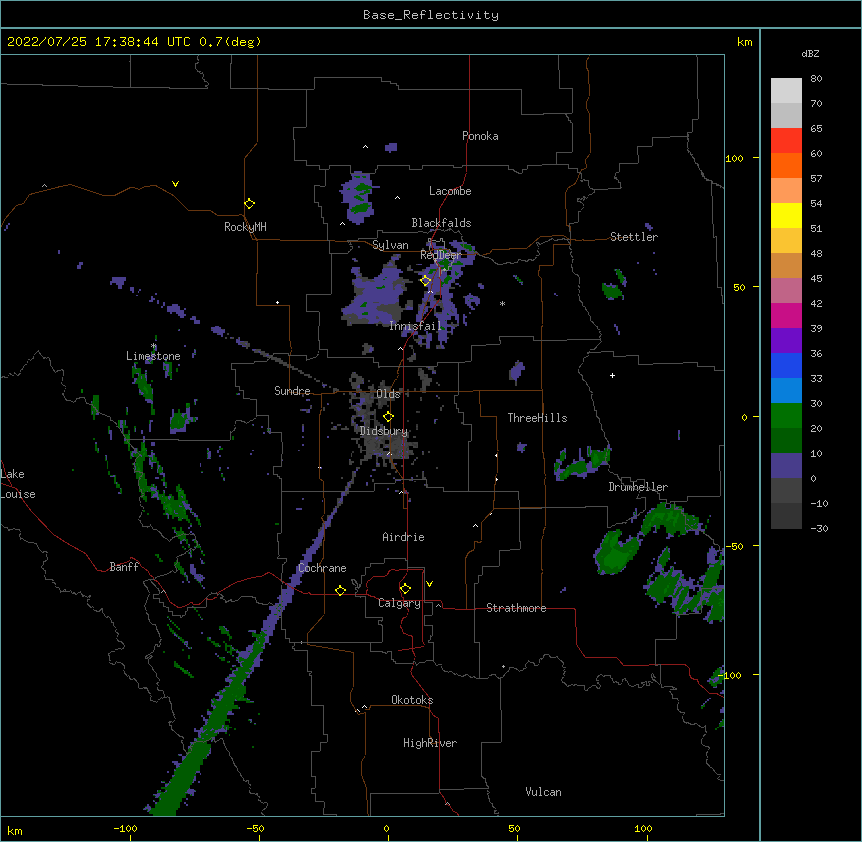Click the 50 tick label on the right axis
The height and width of the screenshot is (842, 862).
tap(739, 287)
